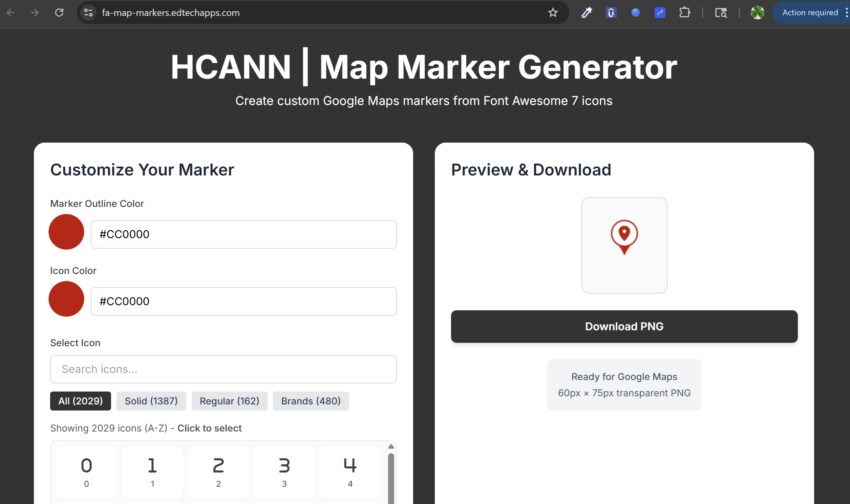Click 'Create custom Google Maps markers' subtitle
The width and height of the screenshot is (850, 504).
423,101
